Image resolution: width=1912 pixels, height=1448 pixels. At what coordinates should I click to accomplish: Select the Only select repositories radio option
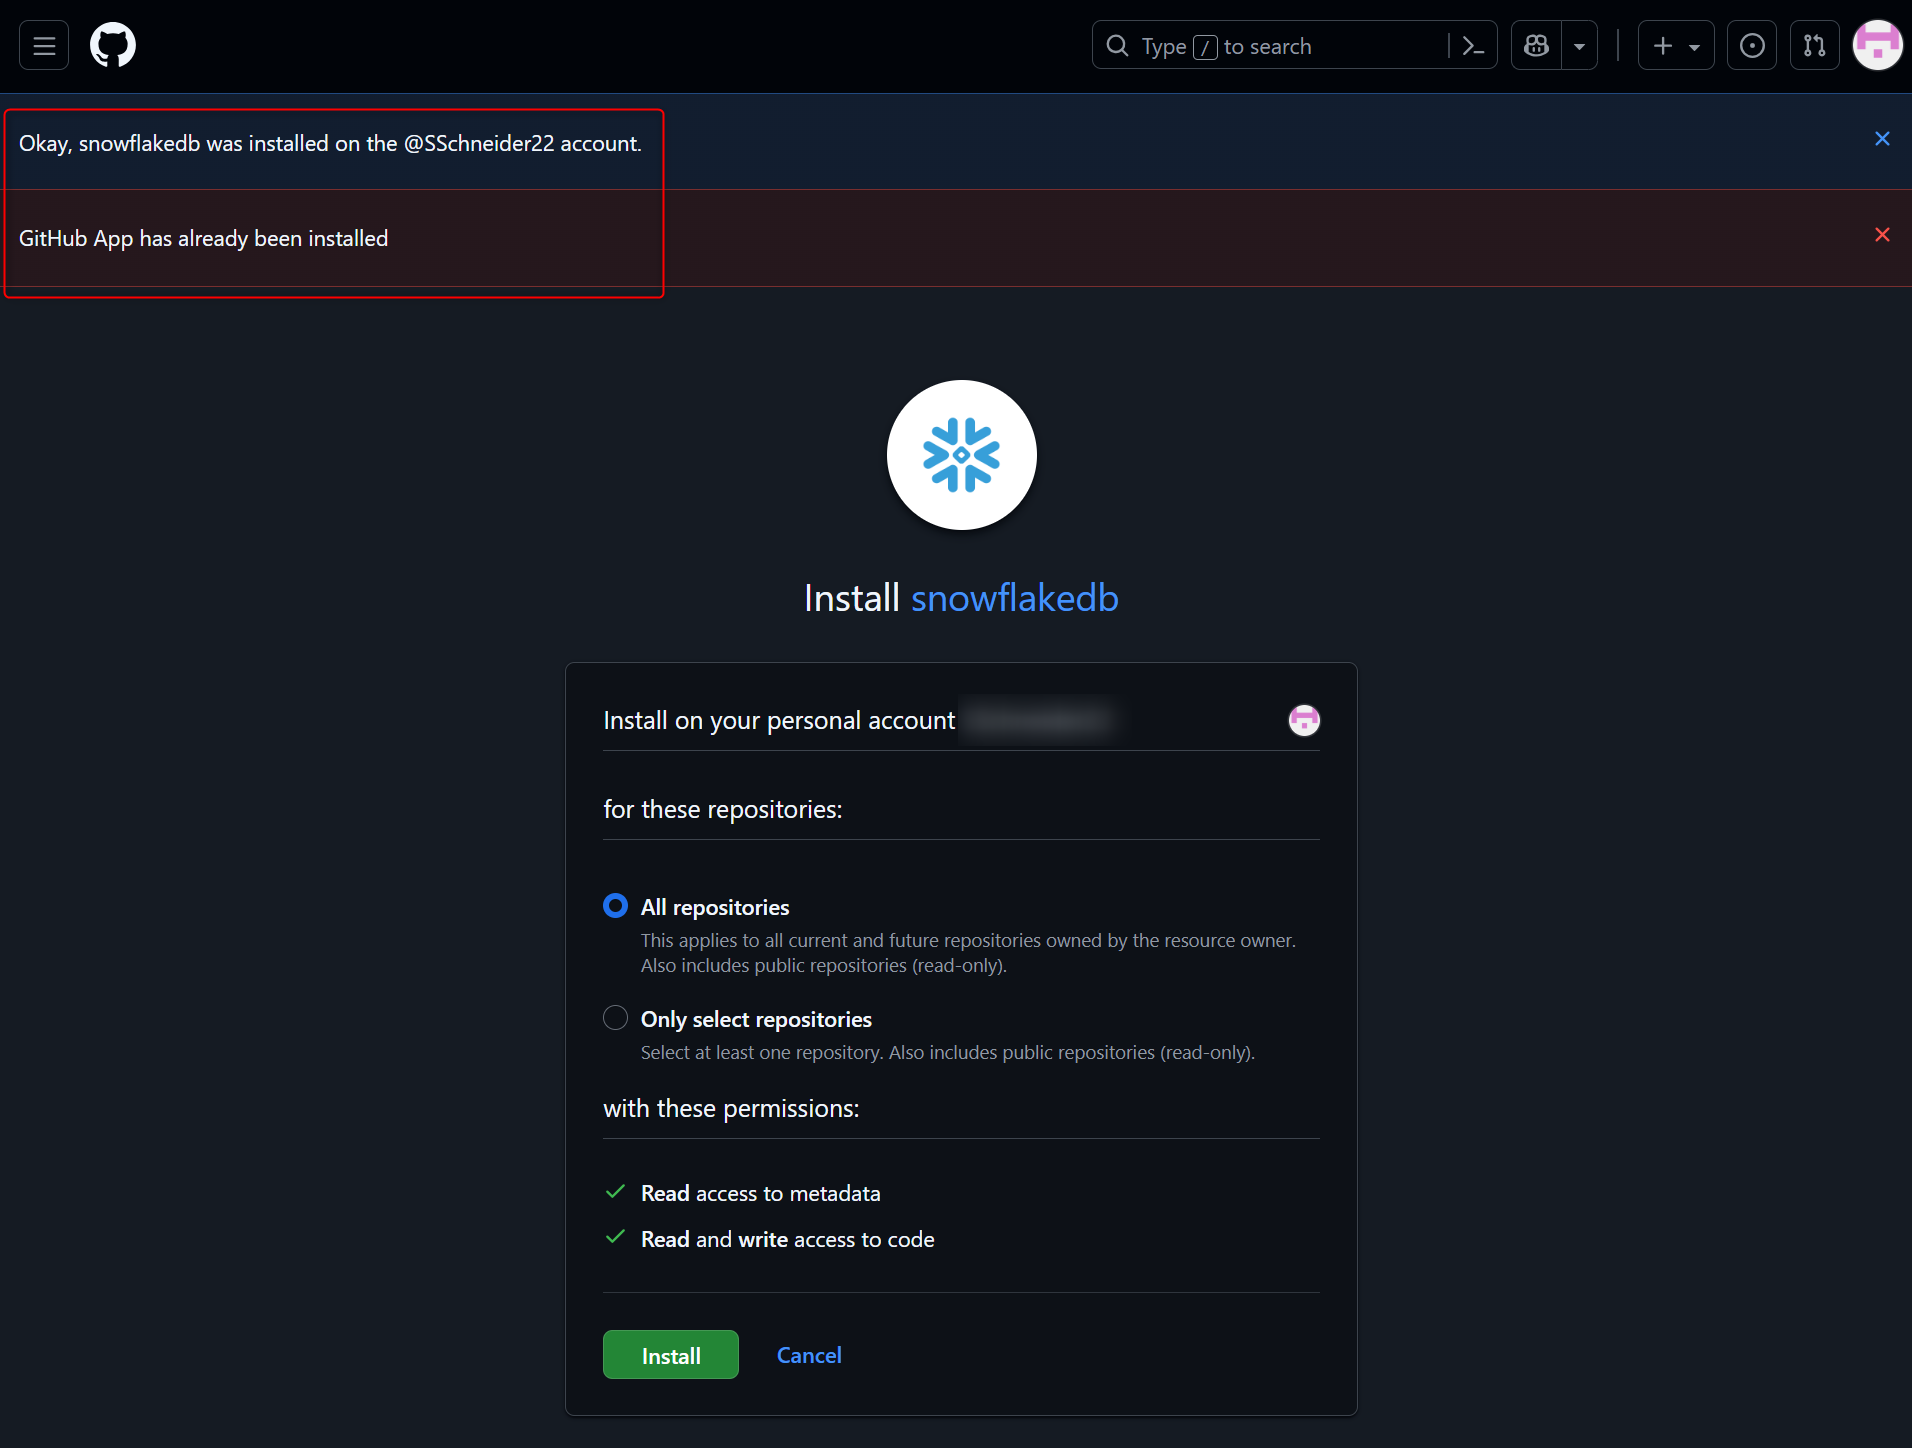616,1018
